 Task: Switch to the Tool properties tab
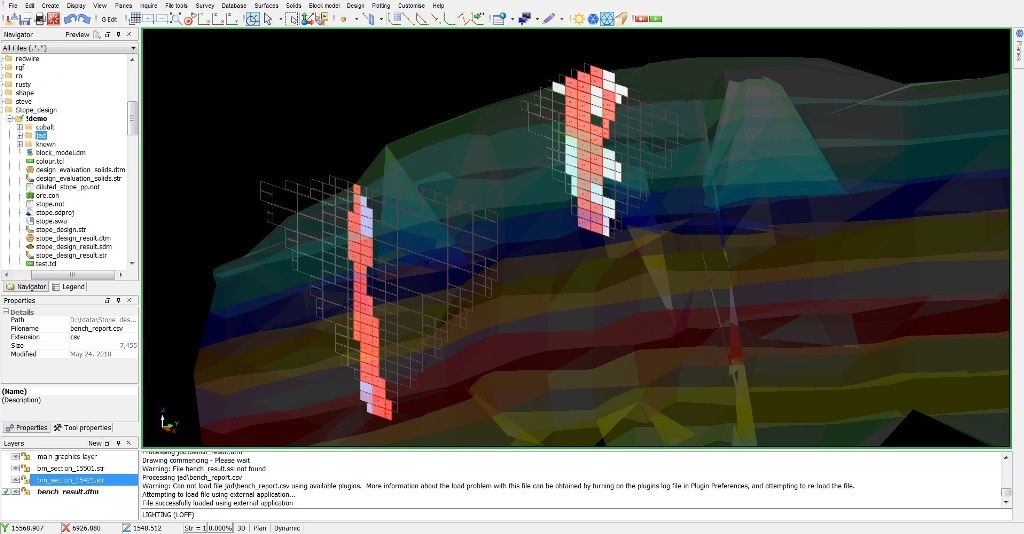pyautogui.click(x=85, y=427)
